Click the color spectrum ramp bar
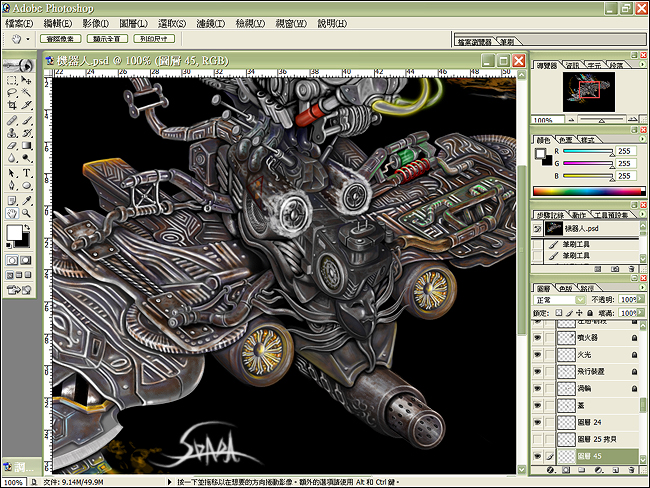Image resolution: width=650 pixels, height=488 pixels. (589, 191)
